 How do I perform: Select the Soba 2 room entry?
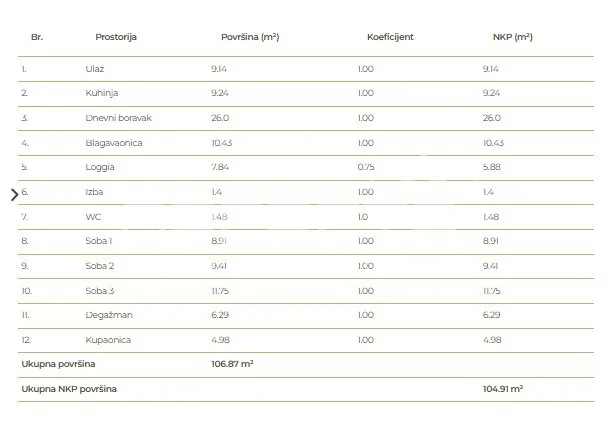100,266
